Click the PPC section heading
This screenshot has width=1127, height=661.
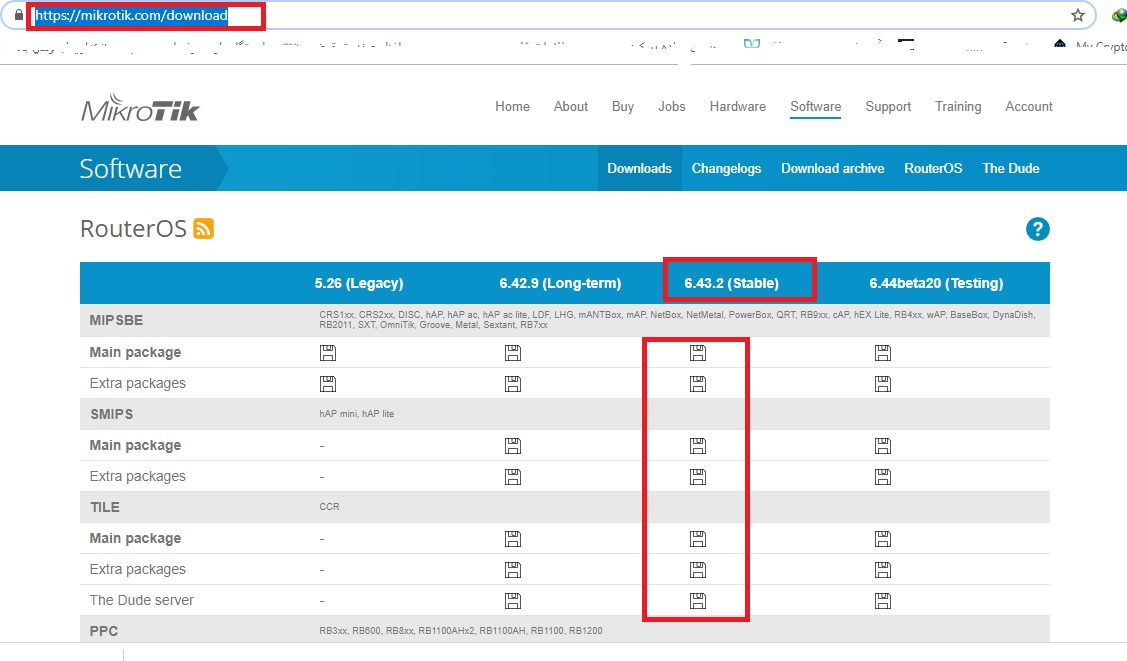(x=104, y=631)
